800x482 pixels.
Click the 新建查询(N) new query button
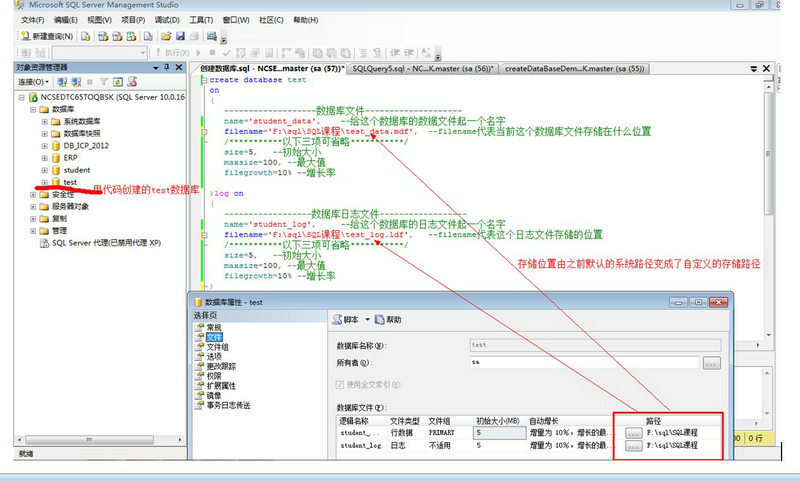tap(47, 36)
